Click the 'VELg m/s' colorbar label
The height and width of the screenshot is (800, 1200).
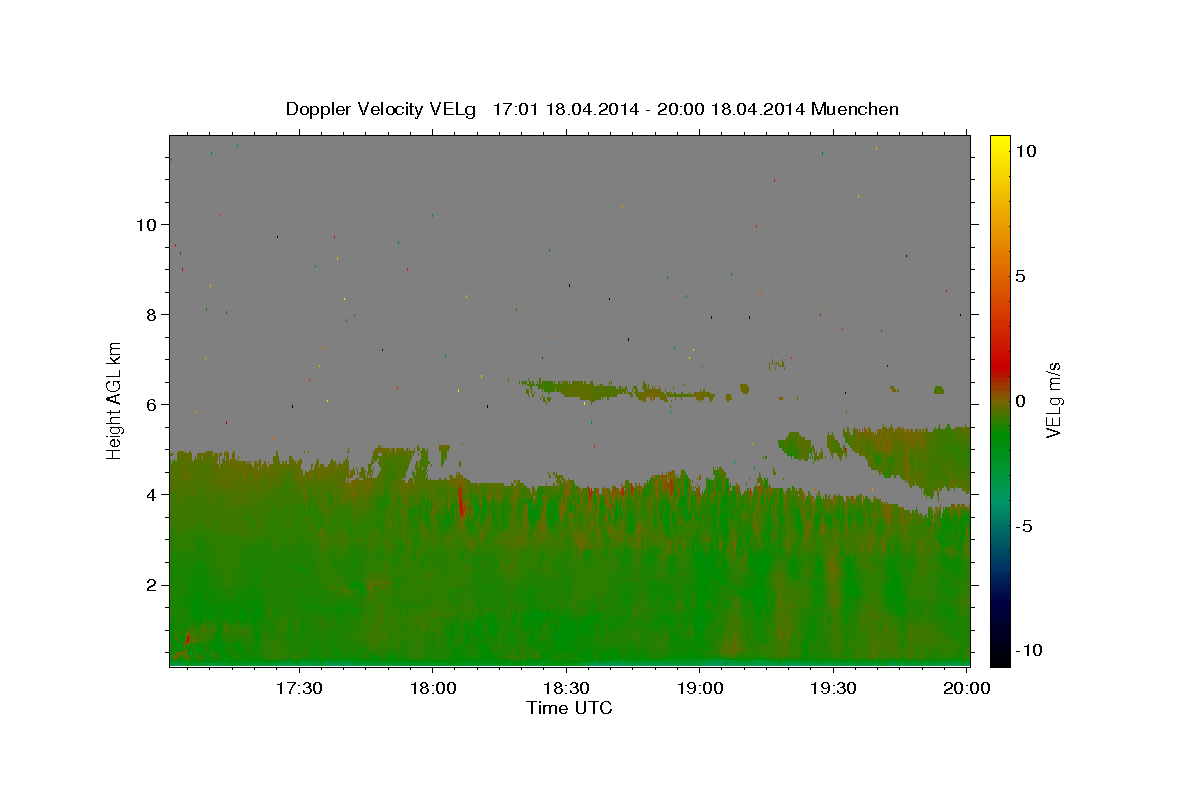[x=1053, y=400]
